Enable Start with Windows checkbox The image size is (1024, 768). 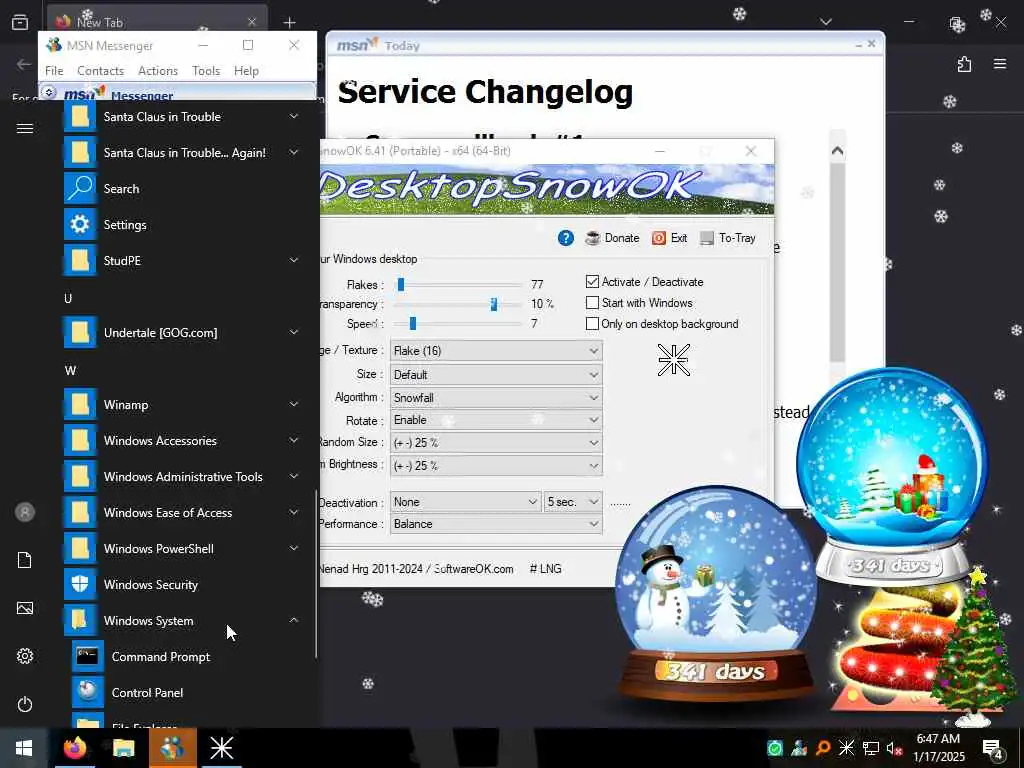coord(592,303)
